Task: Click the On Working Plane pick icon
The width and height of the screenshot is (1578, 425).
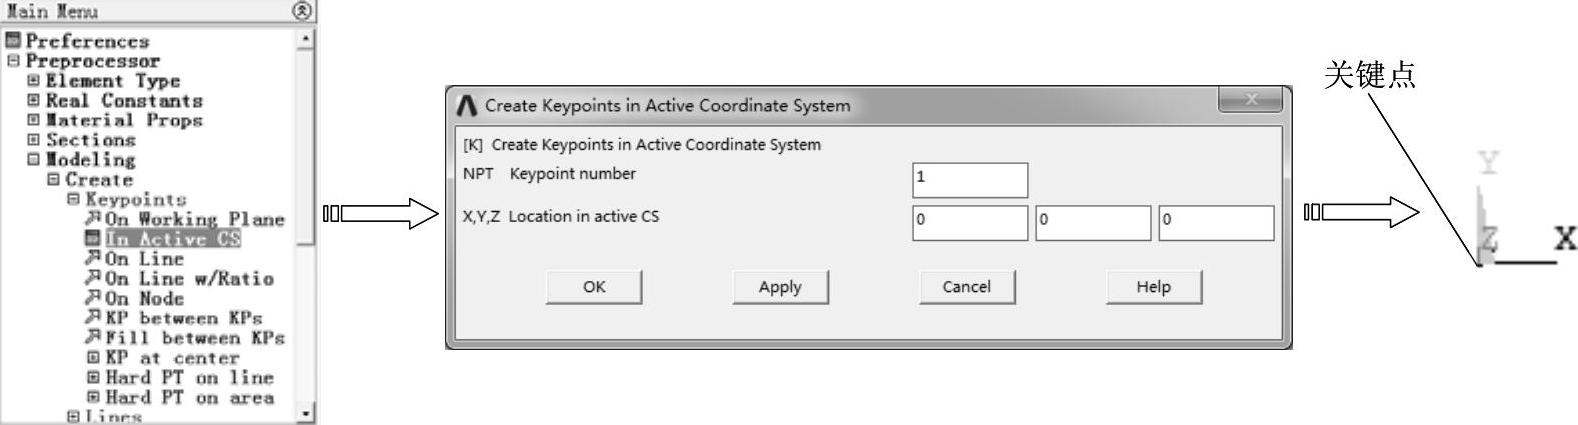Action: pos(93,219)
